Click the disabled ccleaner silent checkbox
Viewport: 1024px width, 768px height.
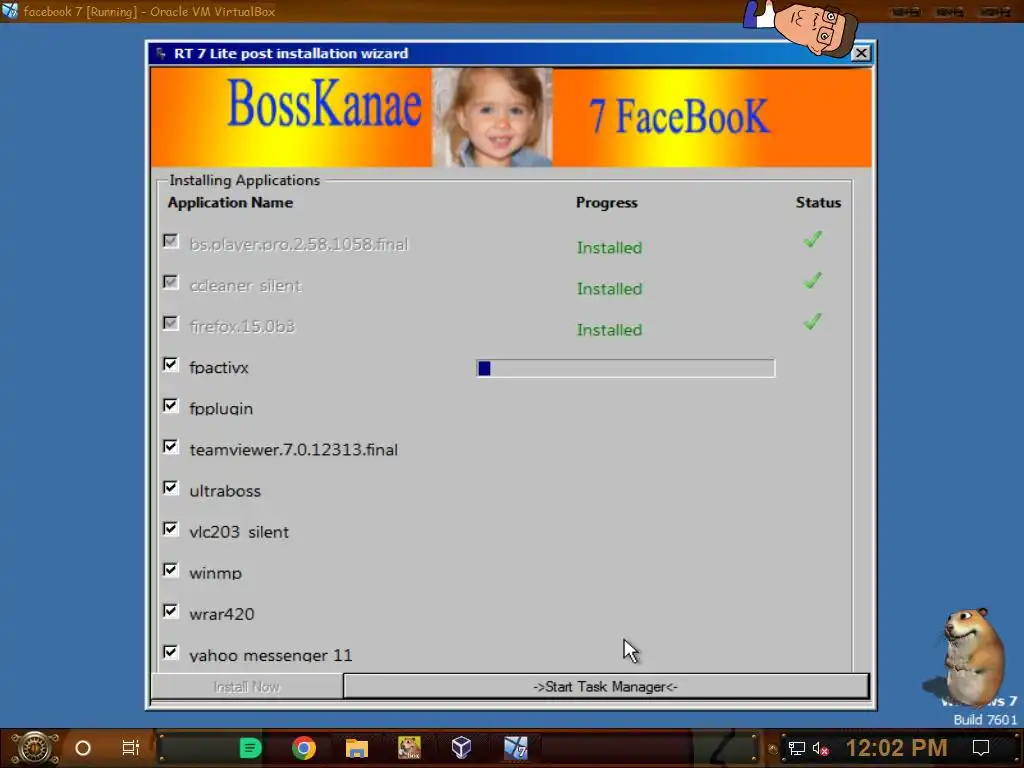point(170,282)
